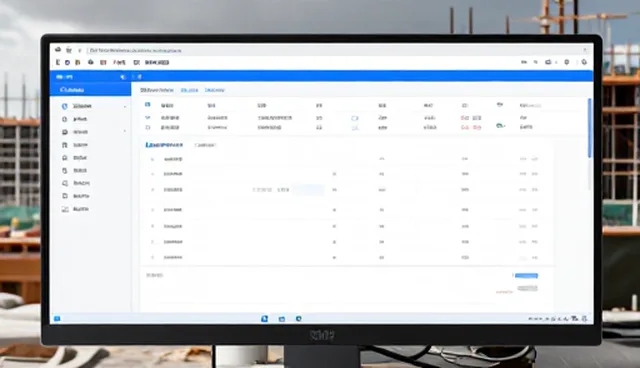
Task: Open the folder icon on the taskbar
Action: [282, 319]
